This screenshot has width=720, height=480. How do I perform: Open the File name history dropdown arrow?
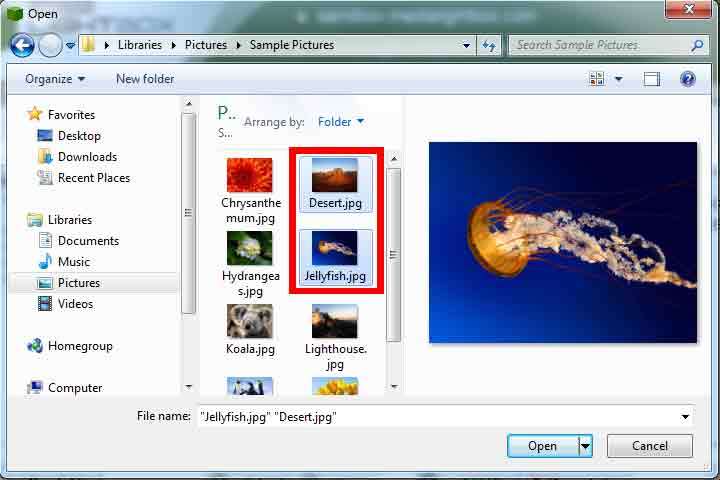point(685,417)
